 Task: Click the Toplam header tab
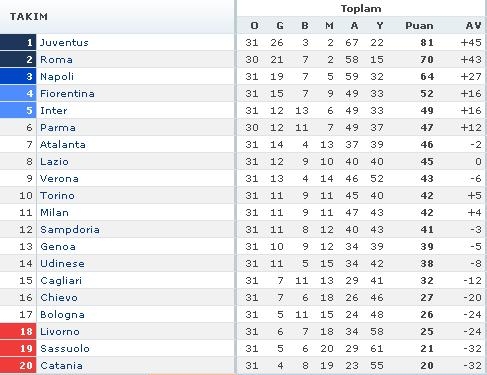point(361,9)
